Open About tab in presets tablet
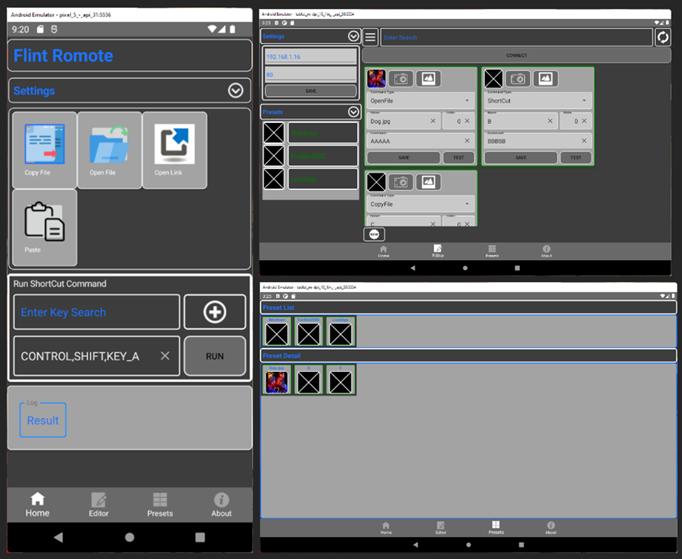This screenshot has height=559, width=682. coord(551,528)
